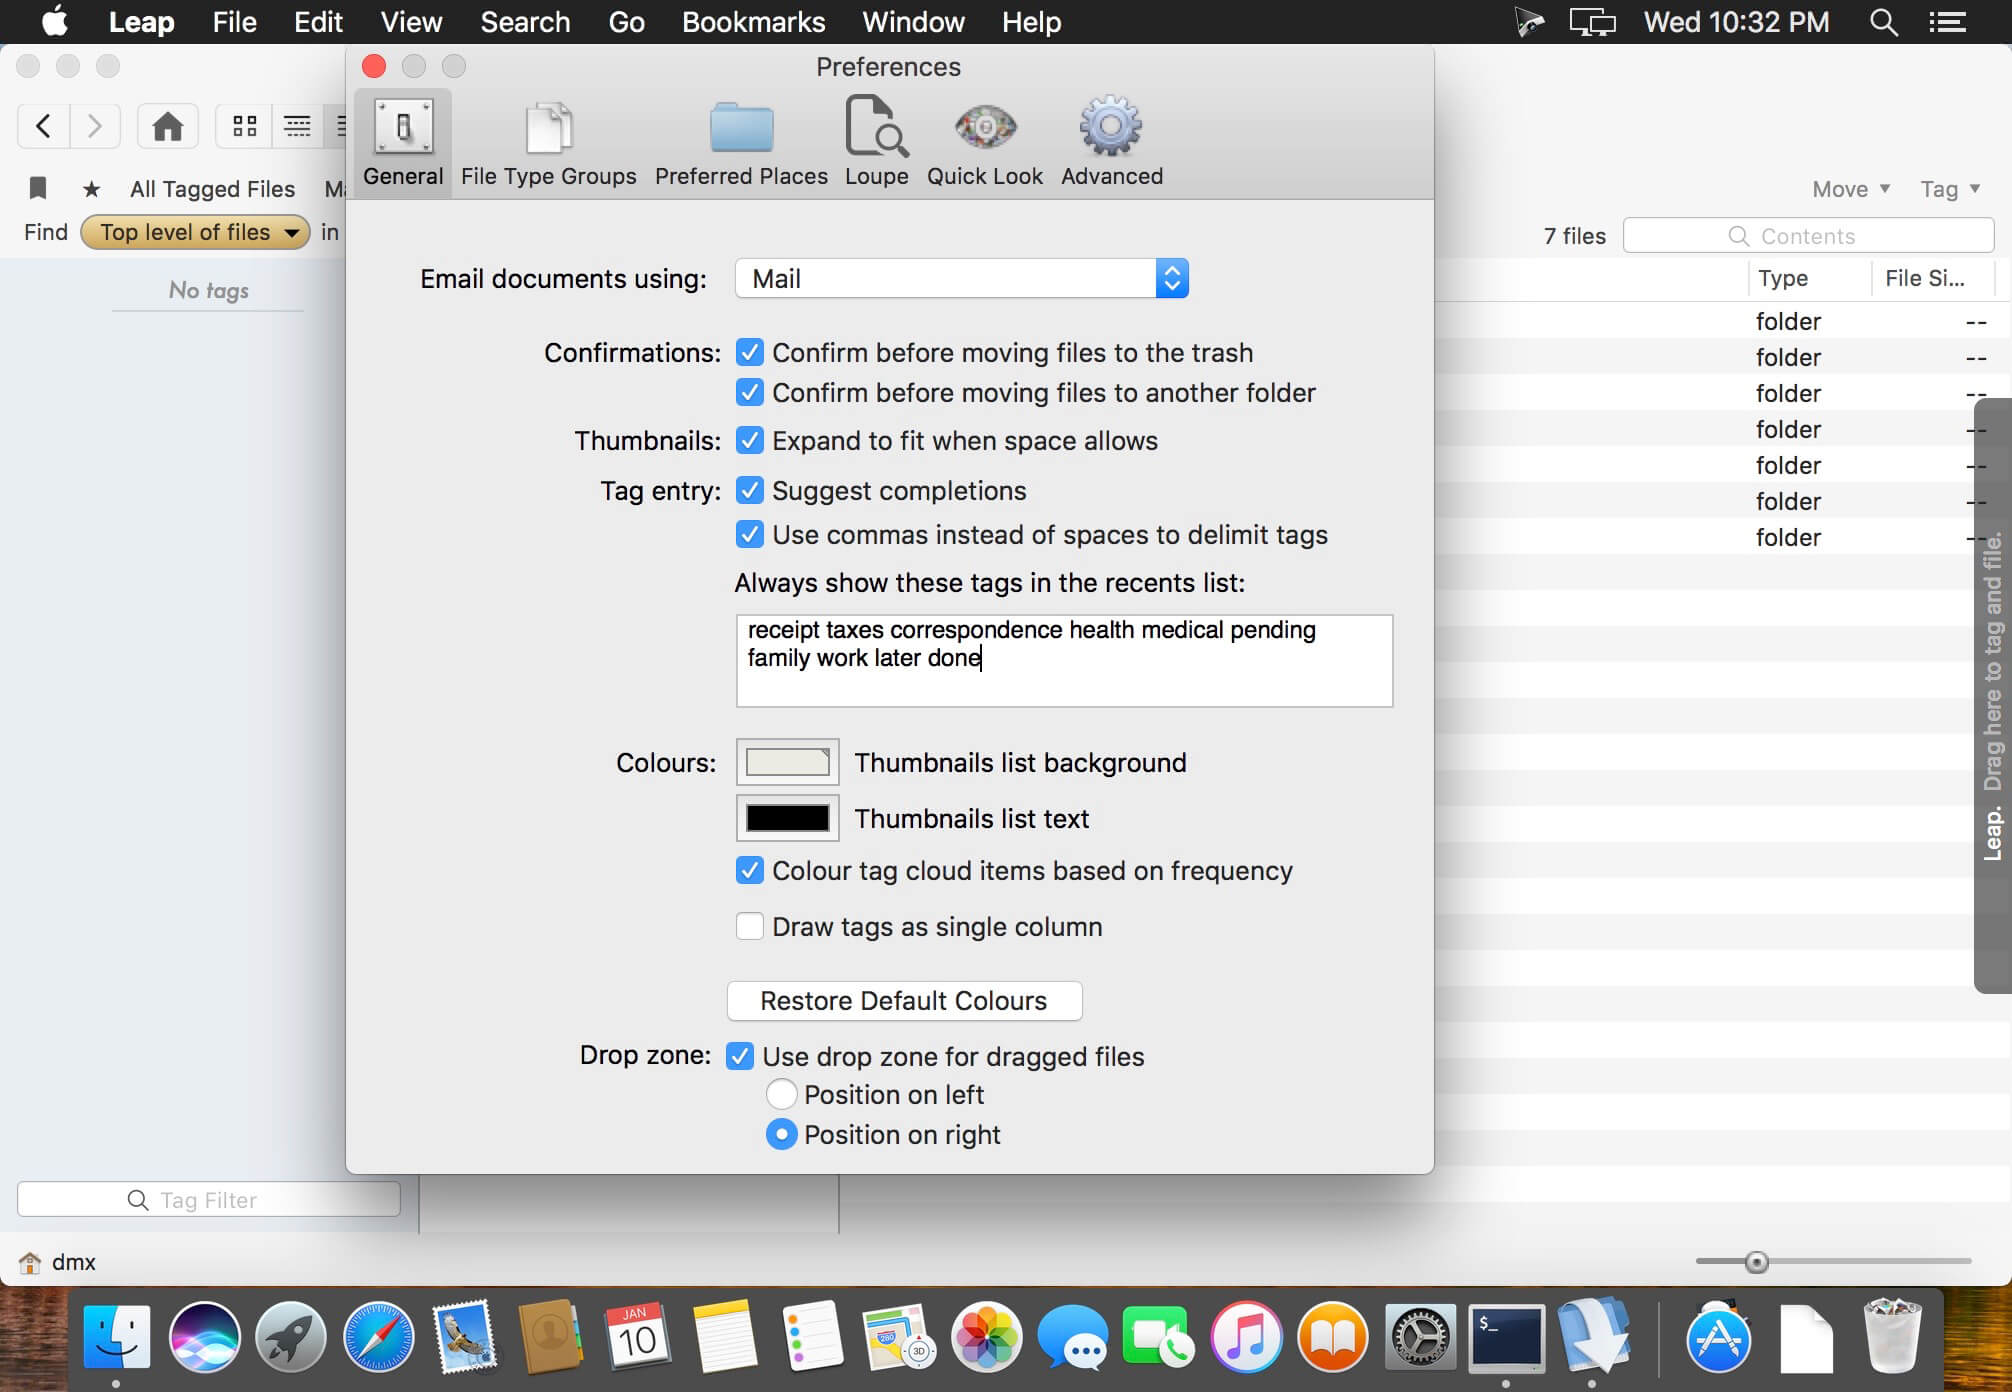Toggle Confirm before moving files to trash
Viewport: 2012px width, 1392px height.
point(748,352)
